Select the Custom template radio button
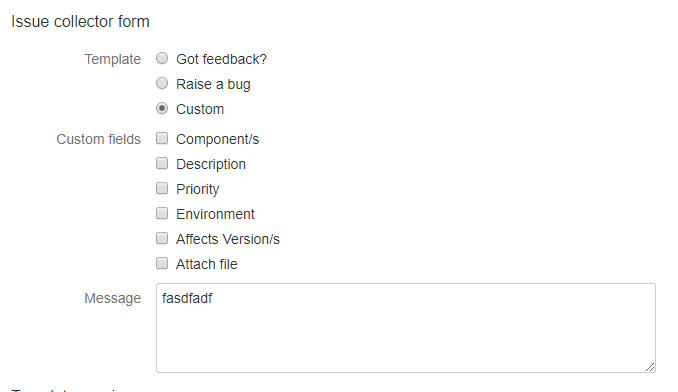 pos(162,108)
